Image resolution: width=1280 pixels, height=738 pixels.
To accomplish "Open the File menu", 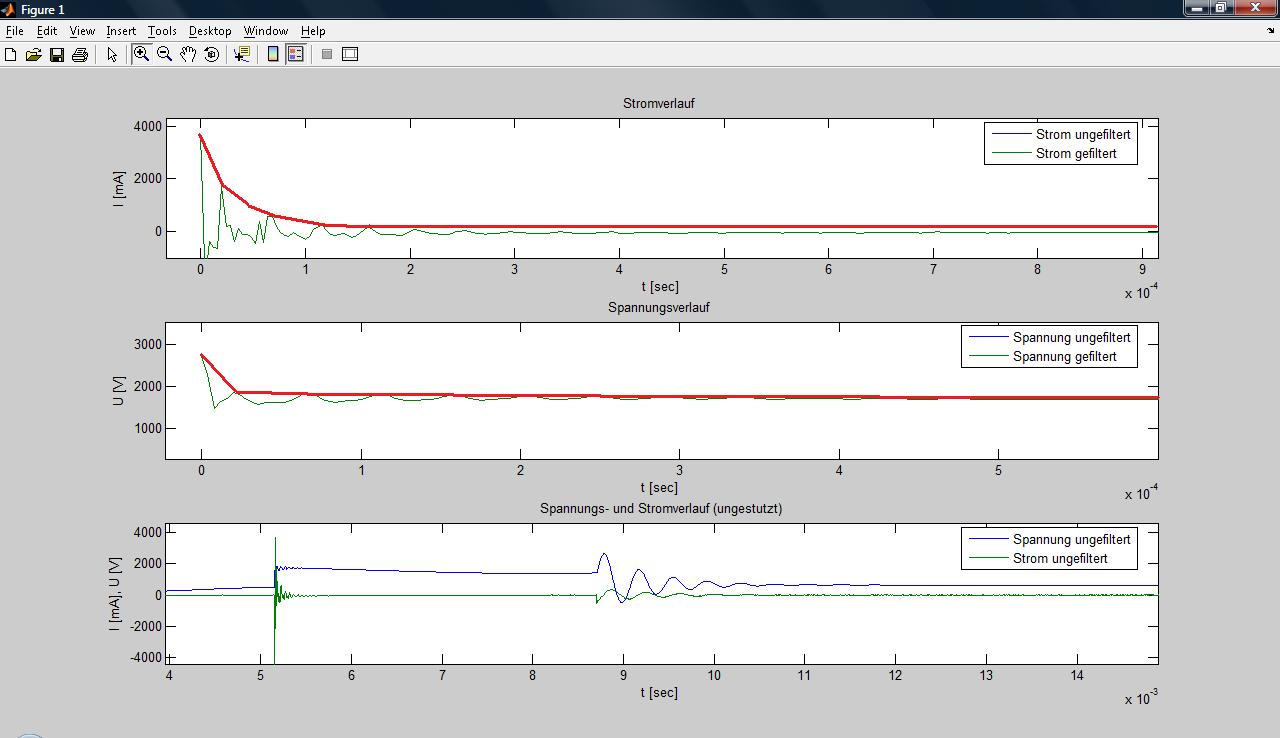I will click(15, 31).
